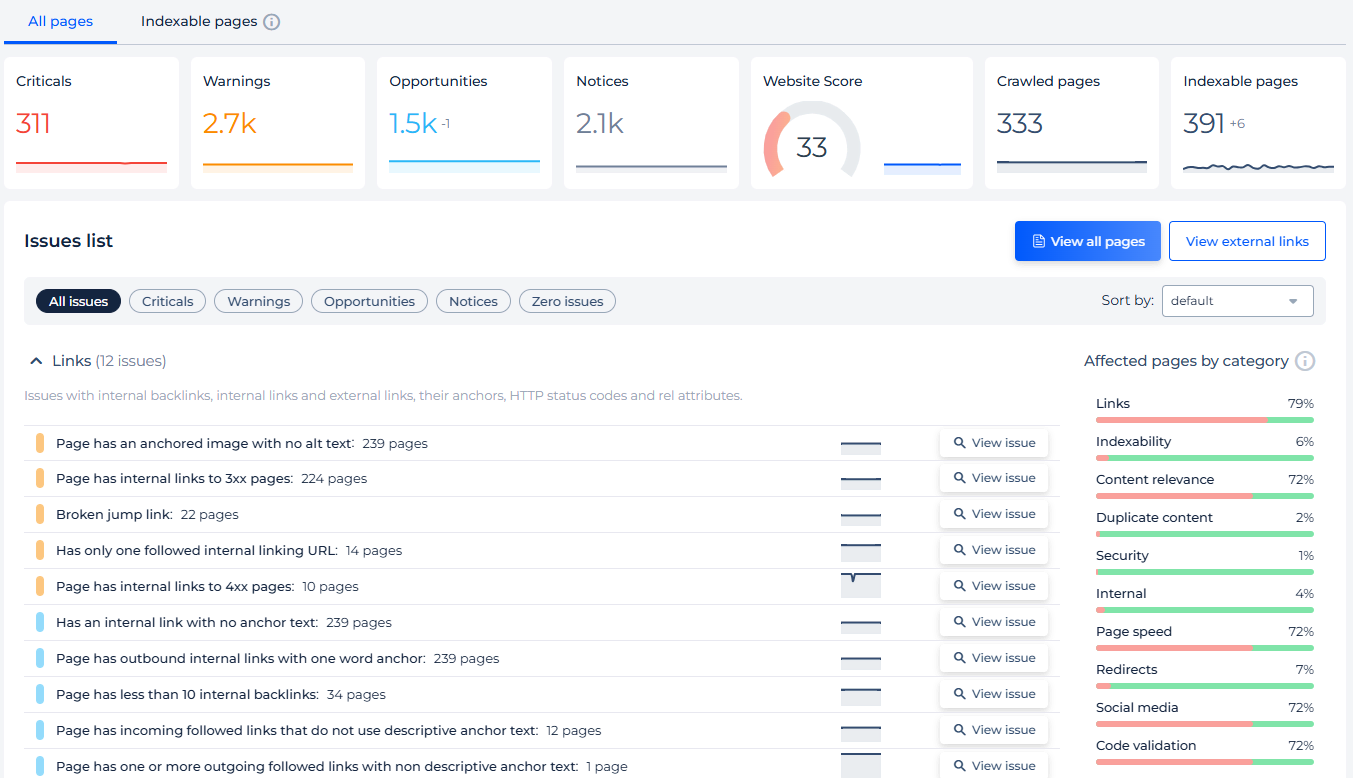Click the View external links button
The image size is (1353, 778).
[1246, 240]
